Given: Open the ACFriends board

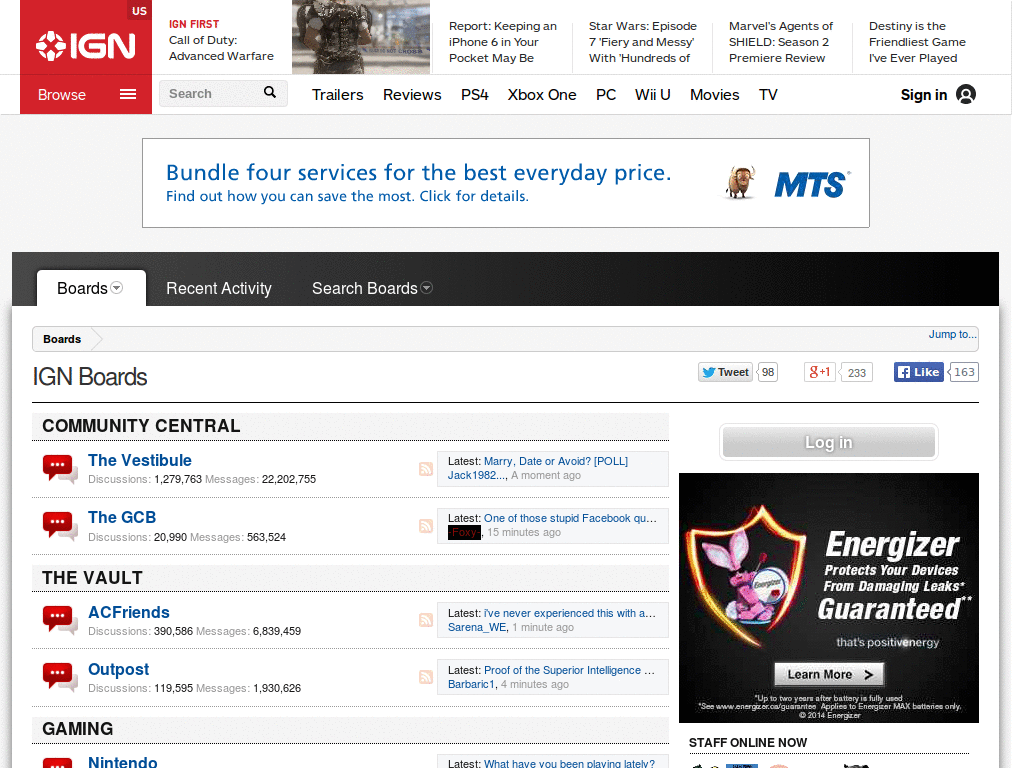Looking at the screenshot, I should coord(129,612).
